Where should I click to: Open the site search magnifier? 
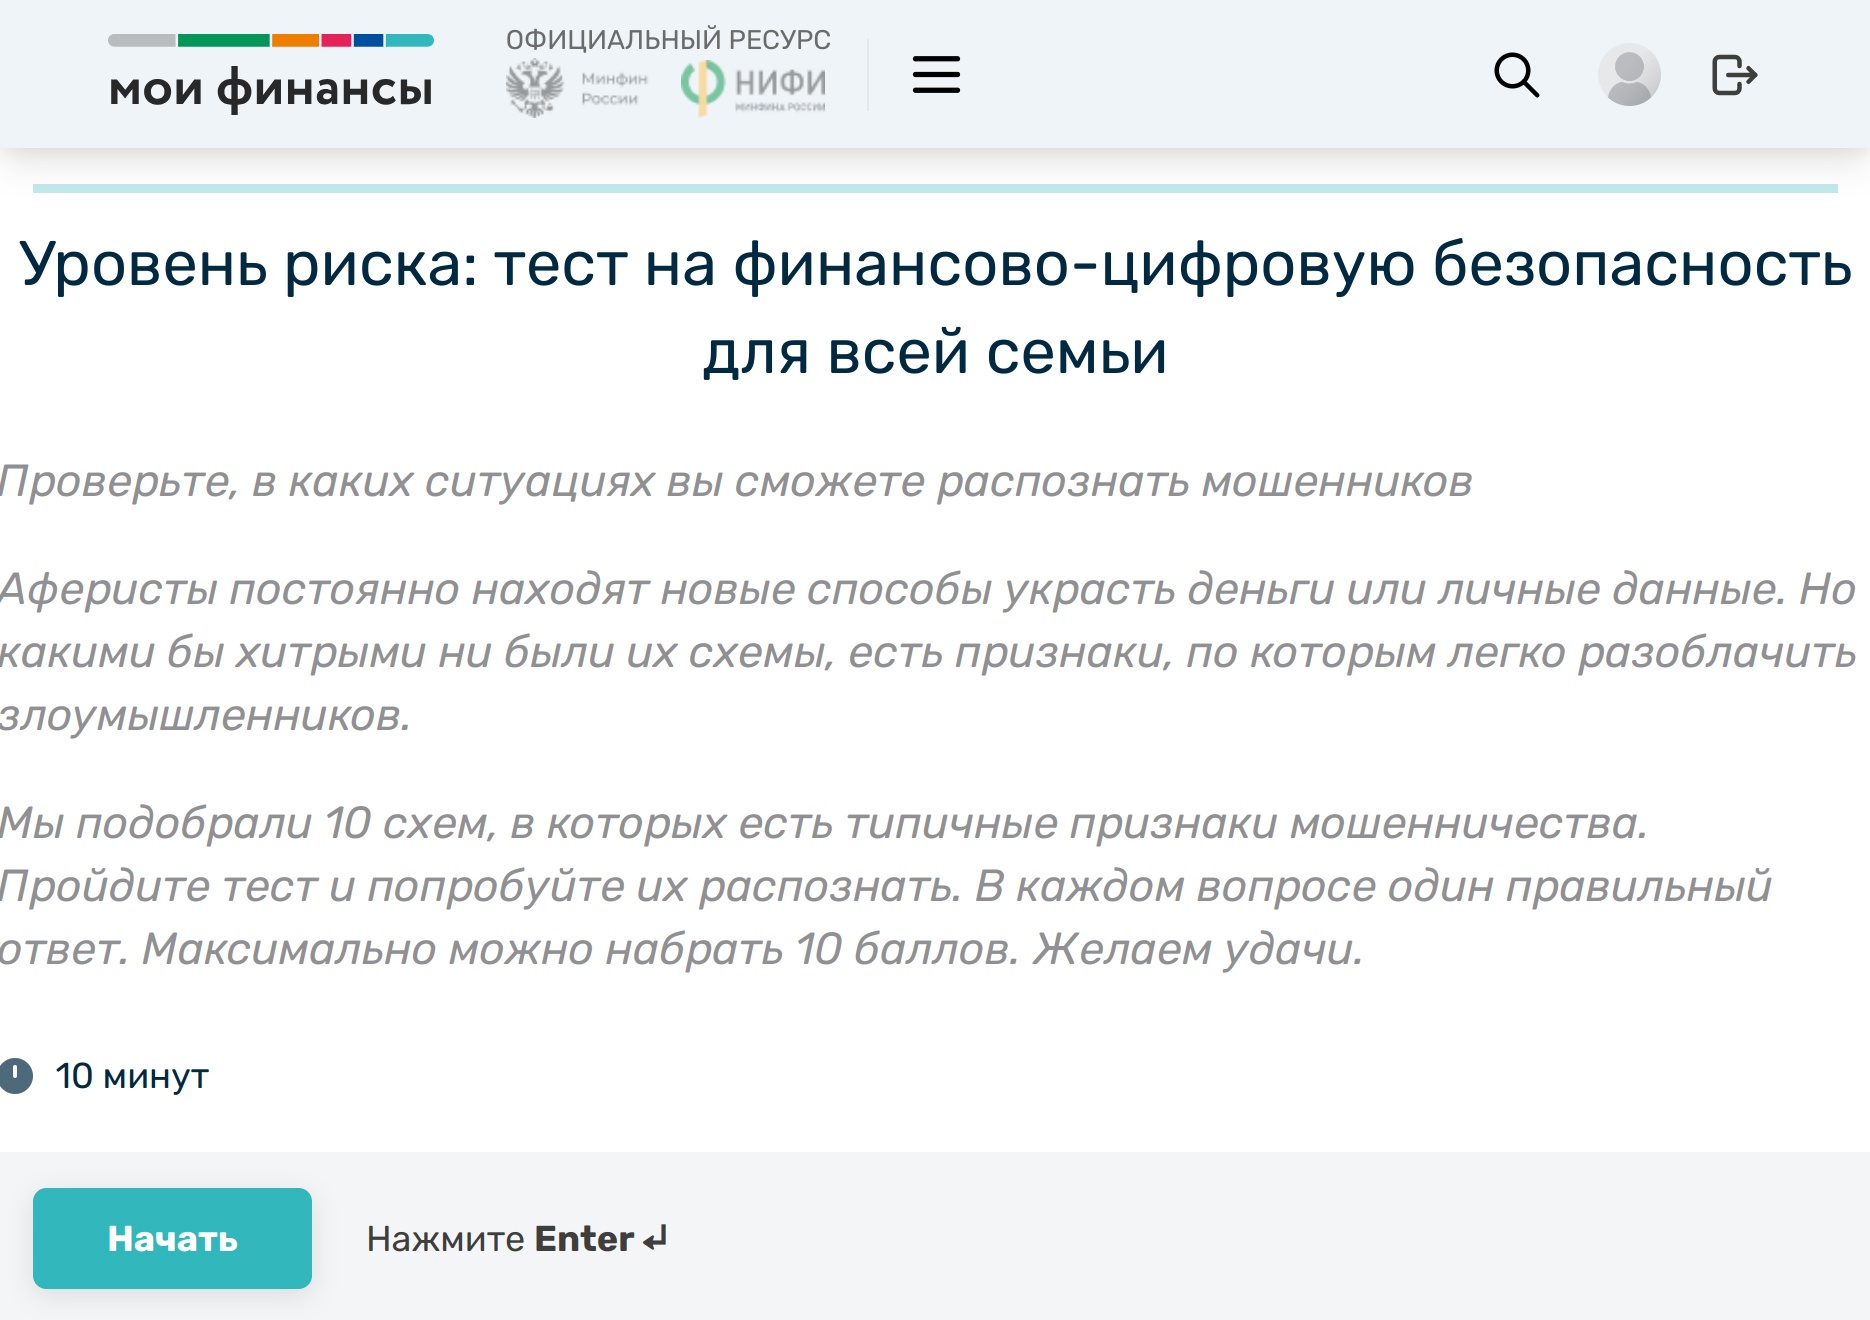click(x=1516, y=75)
